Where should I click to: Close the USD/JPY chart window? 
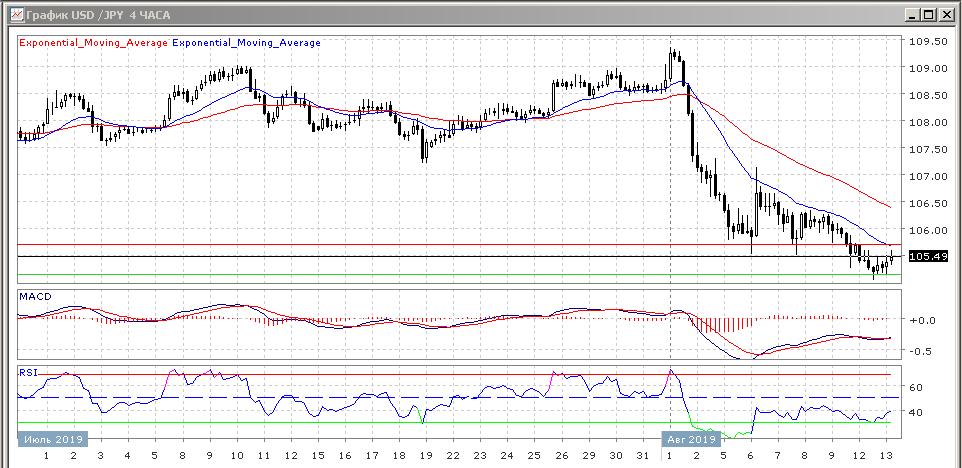(x=947, y=15)
